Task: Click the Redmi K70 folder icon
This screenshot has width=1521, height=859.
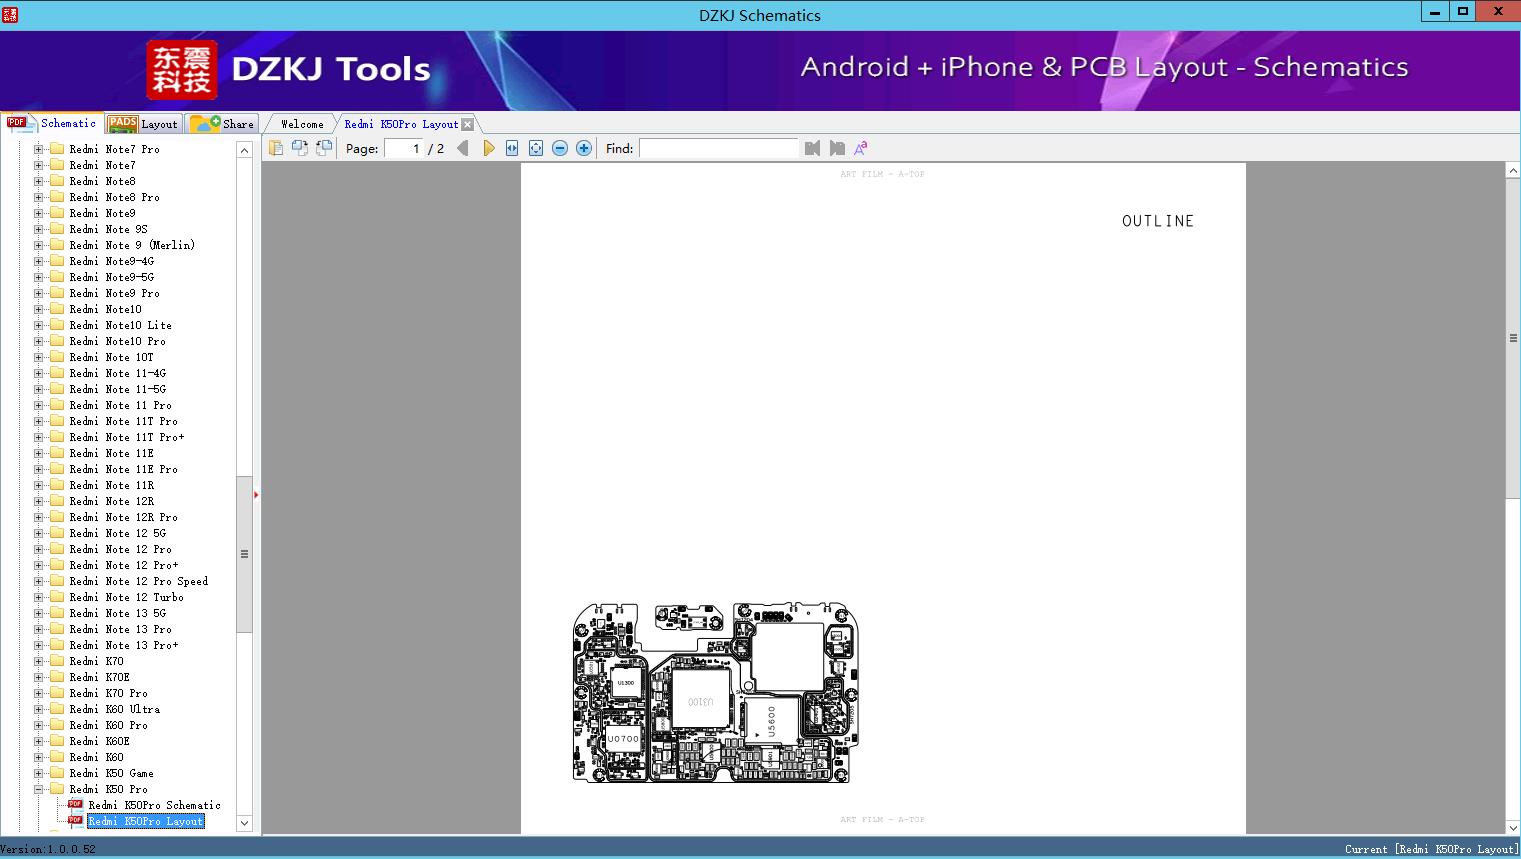Action: 57,661
